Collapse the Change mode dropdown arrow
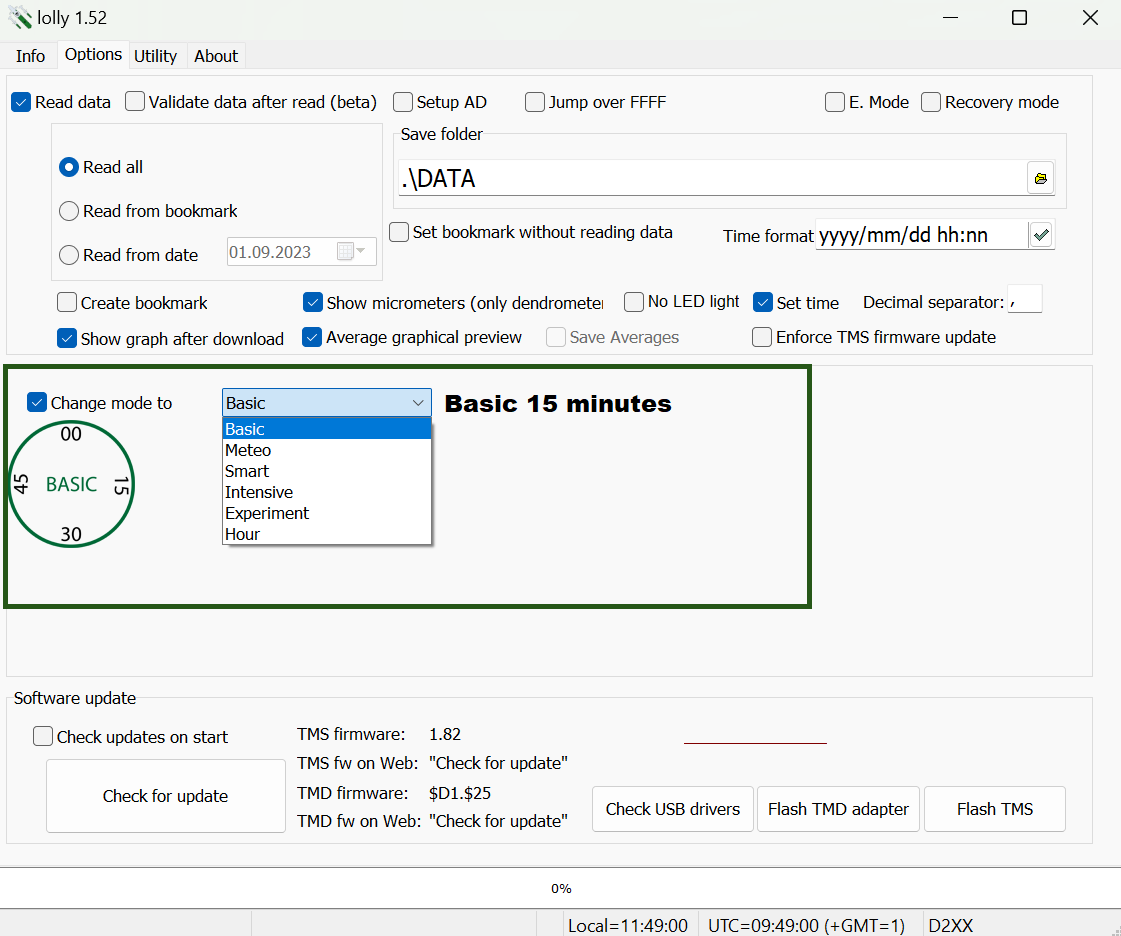The image size is (1121, 936). pyautogui.click(x=418, y=403)
